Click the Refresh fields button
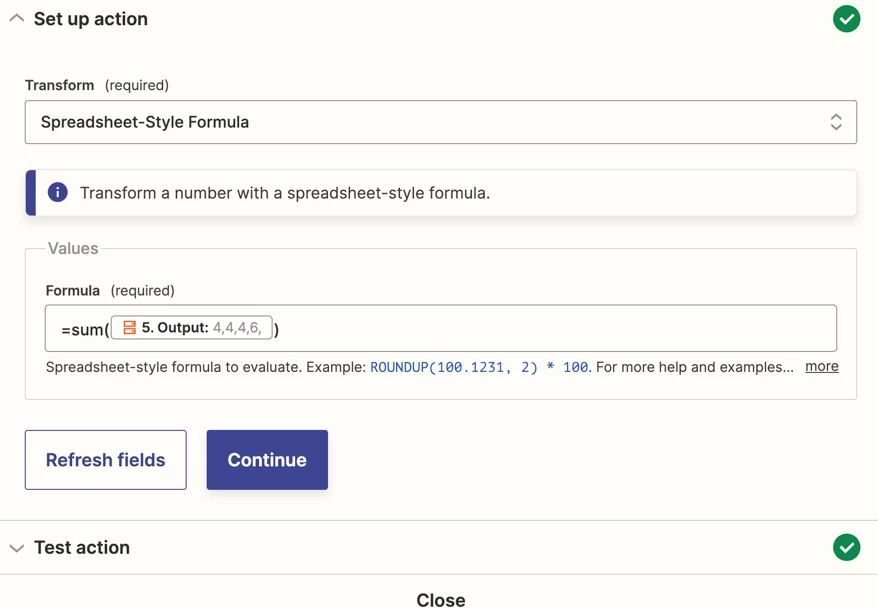The image size is (878, 608). (x=105, y=459)
